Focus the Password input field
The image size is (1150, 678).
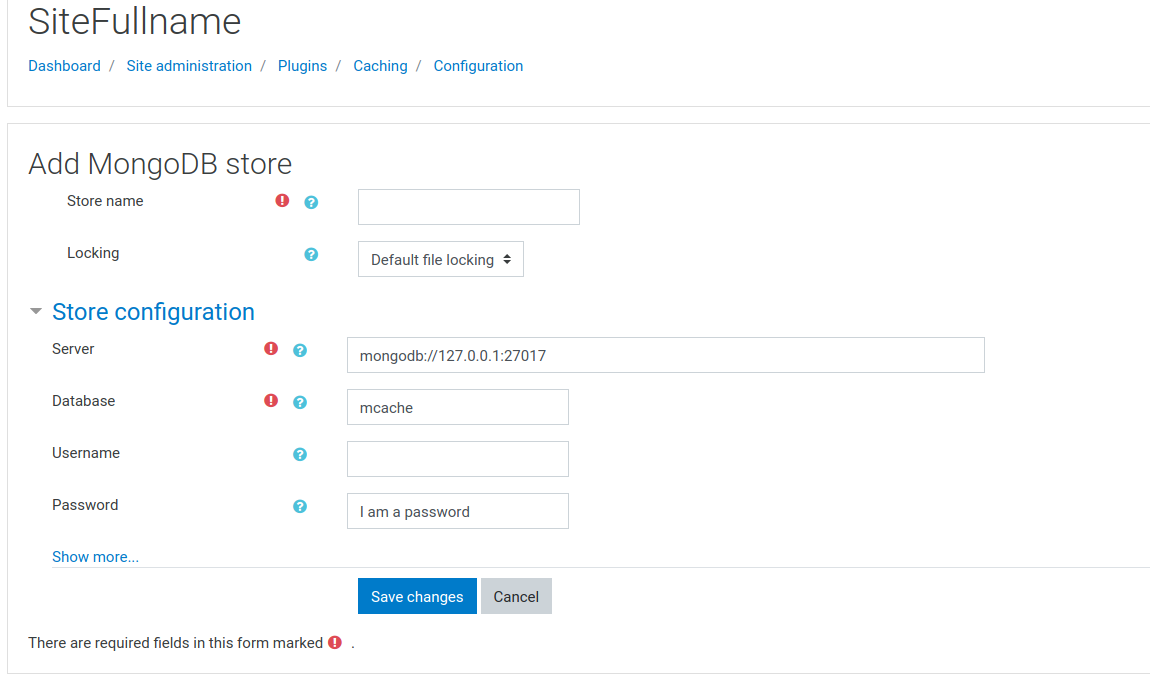458,511
